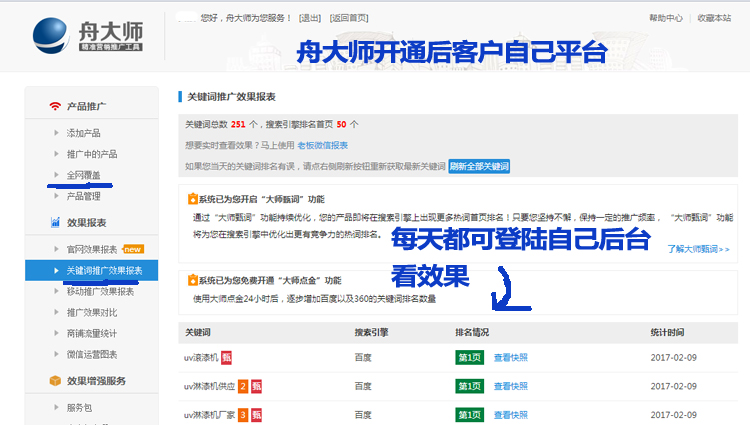Screen dimensions: 750x425
Task: Open 服务包 in sidebar
Action: 79,407
